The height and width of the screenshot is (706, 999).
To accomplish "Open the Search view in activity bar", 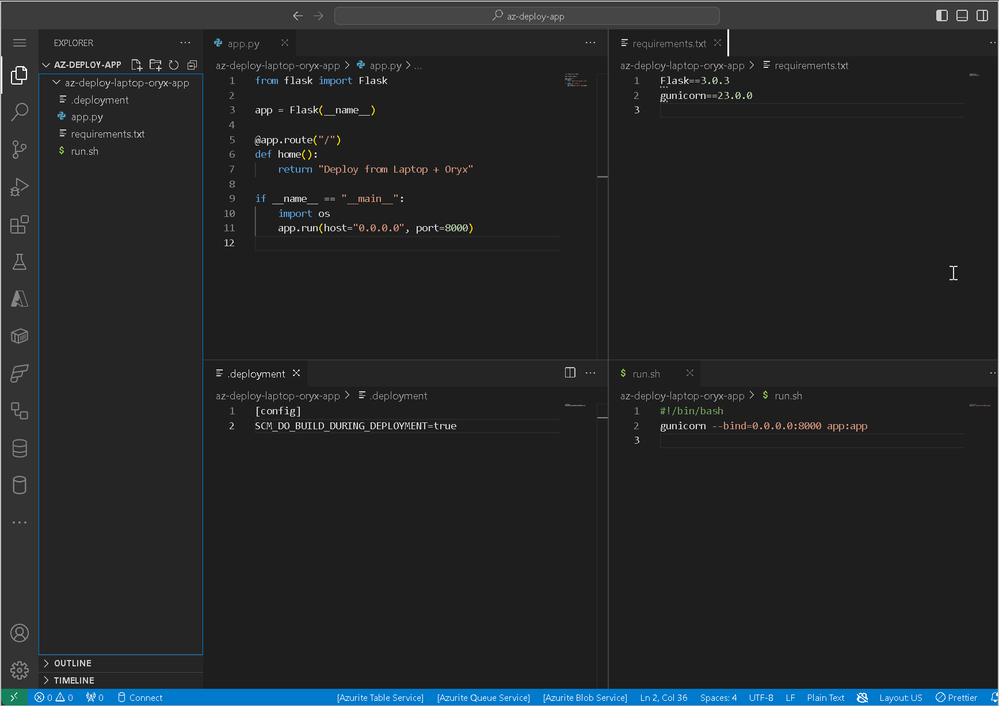I will (x=19, y=112).
